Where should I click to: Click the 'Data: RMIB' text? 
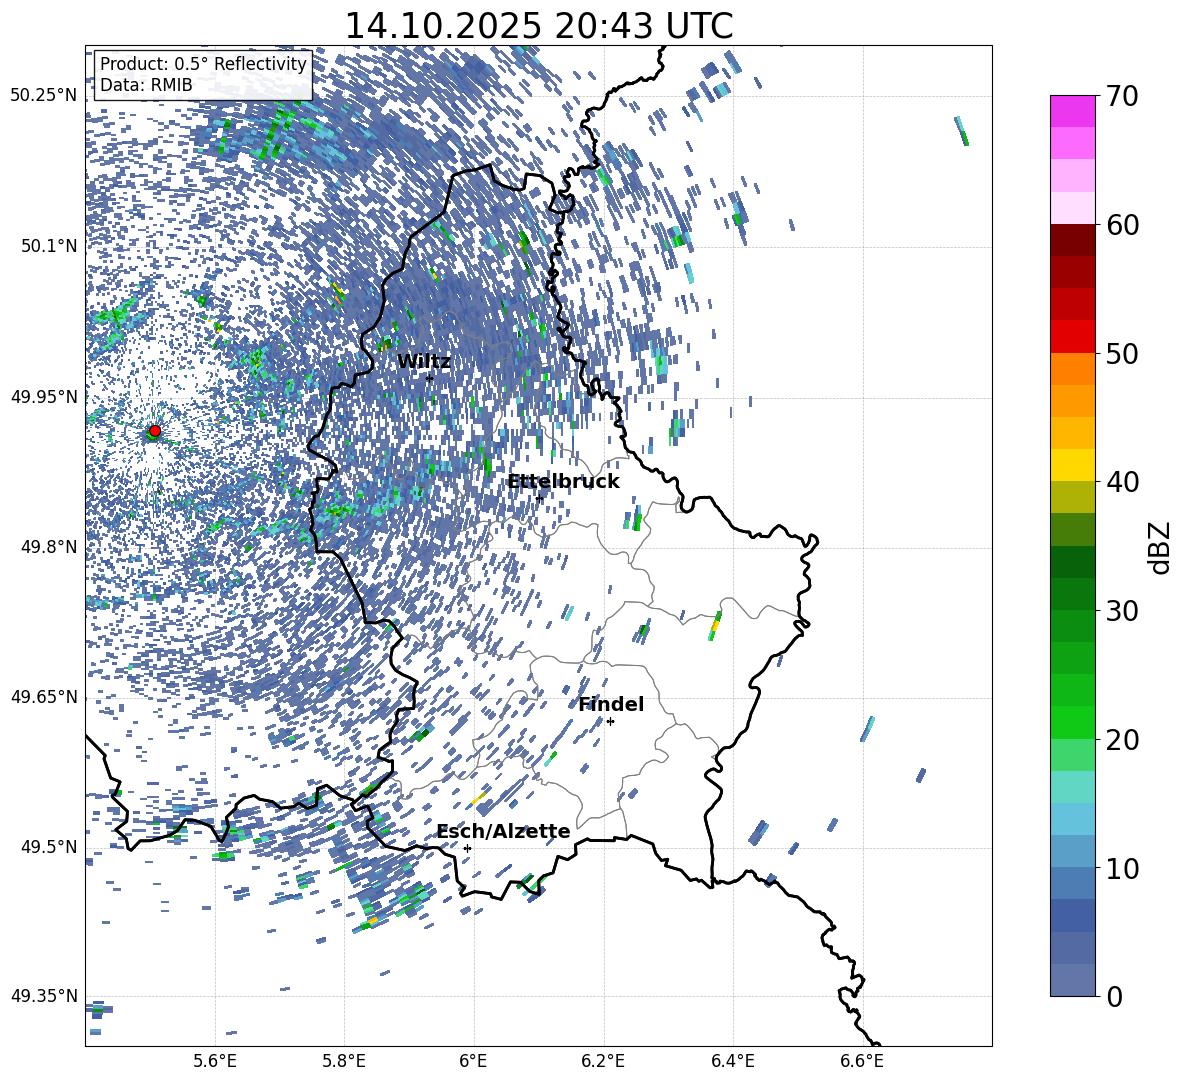point(146,85)
